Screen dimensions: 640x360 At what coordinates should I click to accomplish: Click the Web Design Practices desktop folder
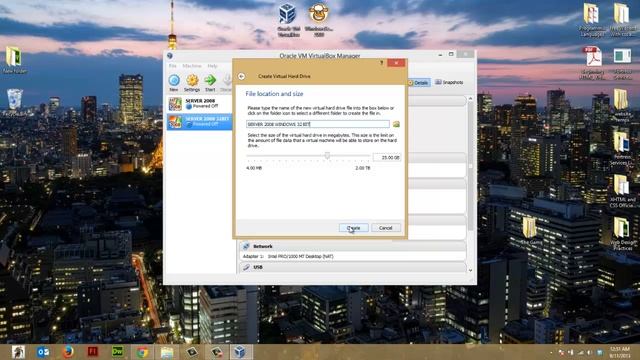621,233
